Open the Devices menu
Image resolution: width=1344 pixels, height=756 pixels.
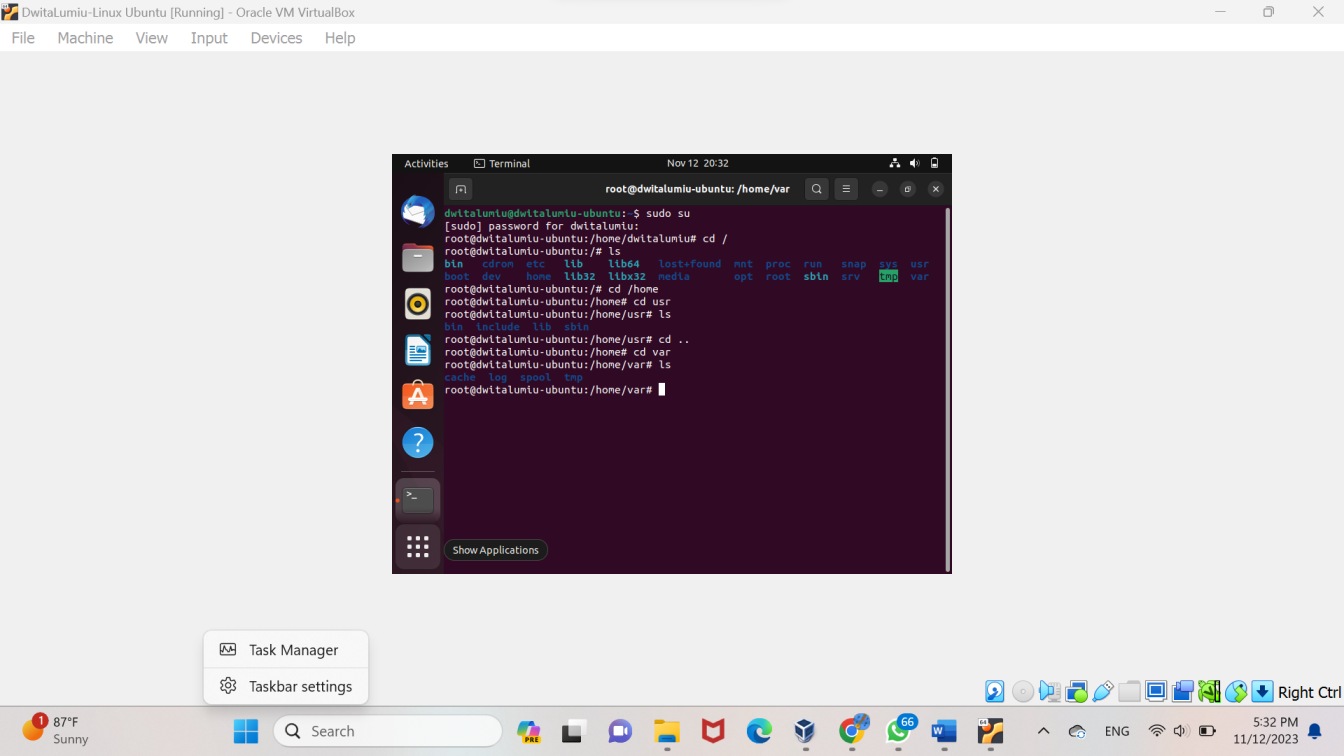tap(276, 38)
